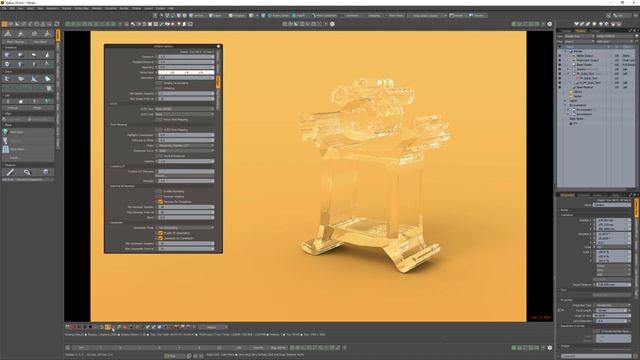Switch to the Properties tab
Screen dimensions: 640x360
[x=567, y=195]
